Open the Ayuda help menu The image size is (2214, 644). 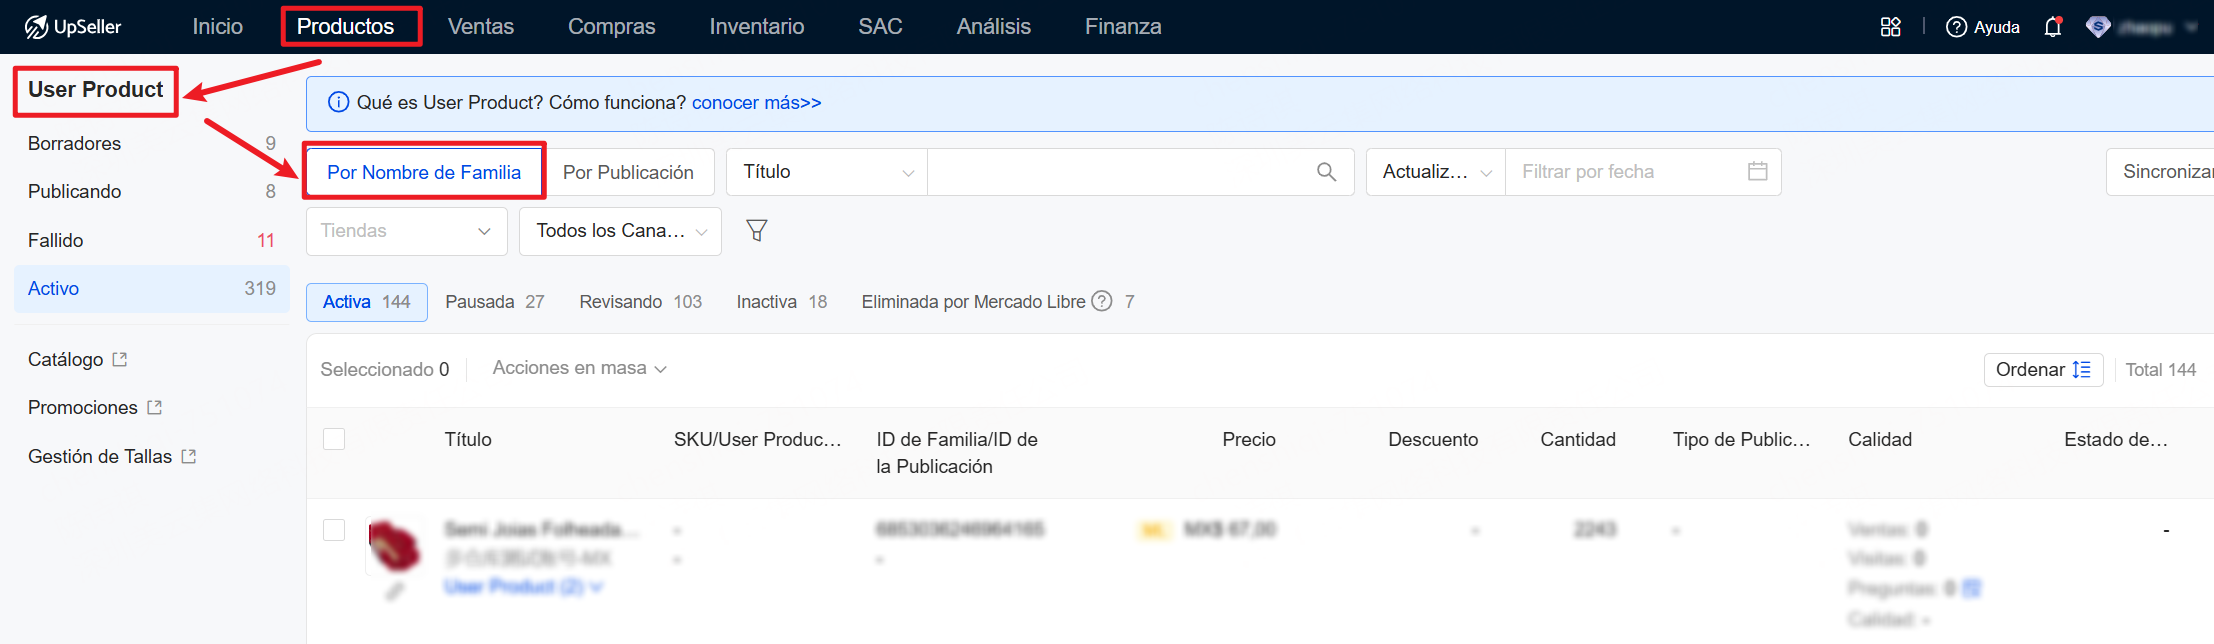[1983, 27]
